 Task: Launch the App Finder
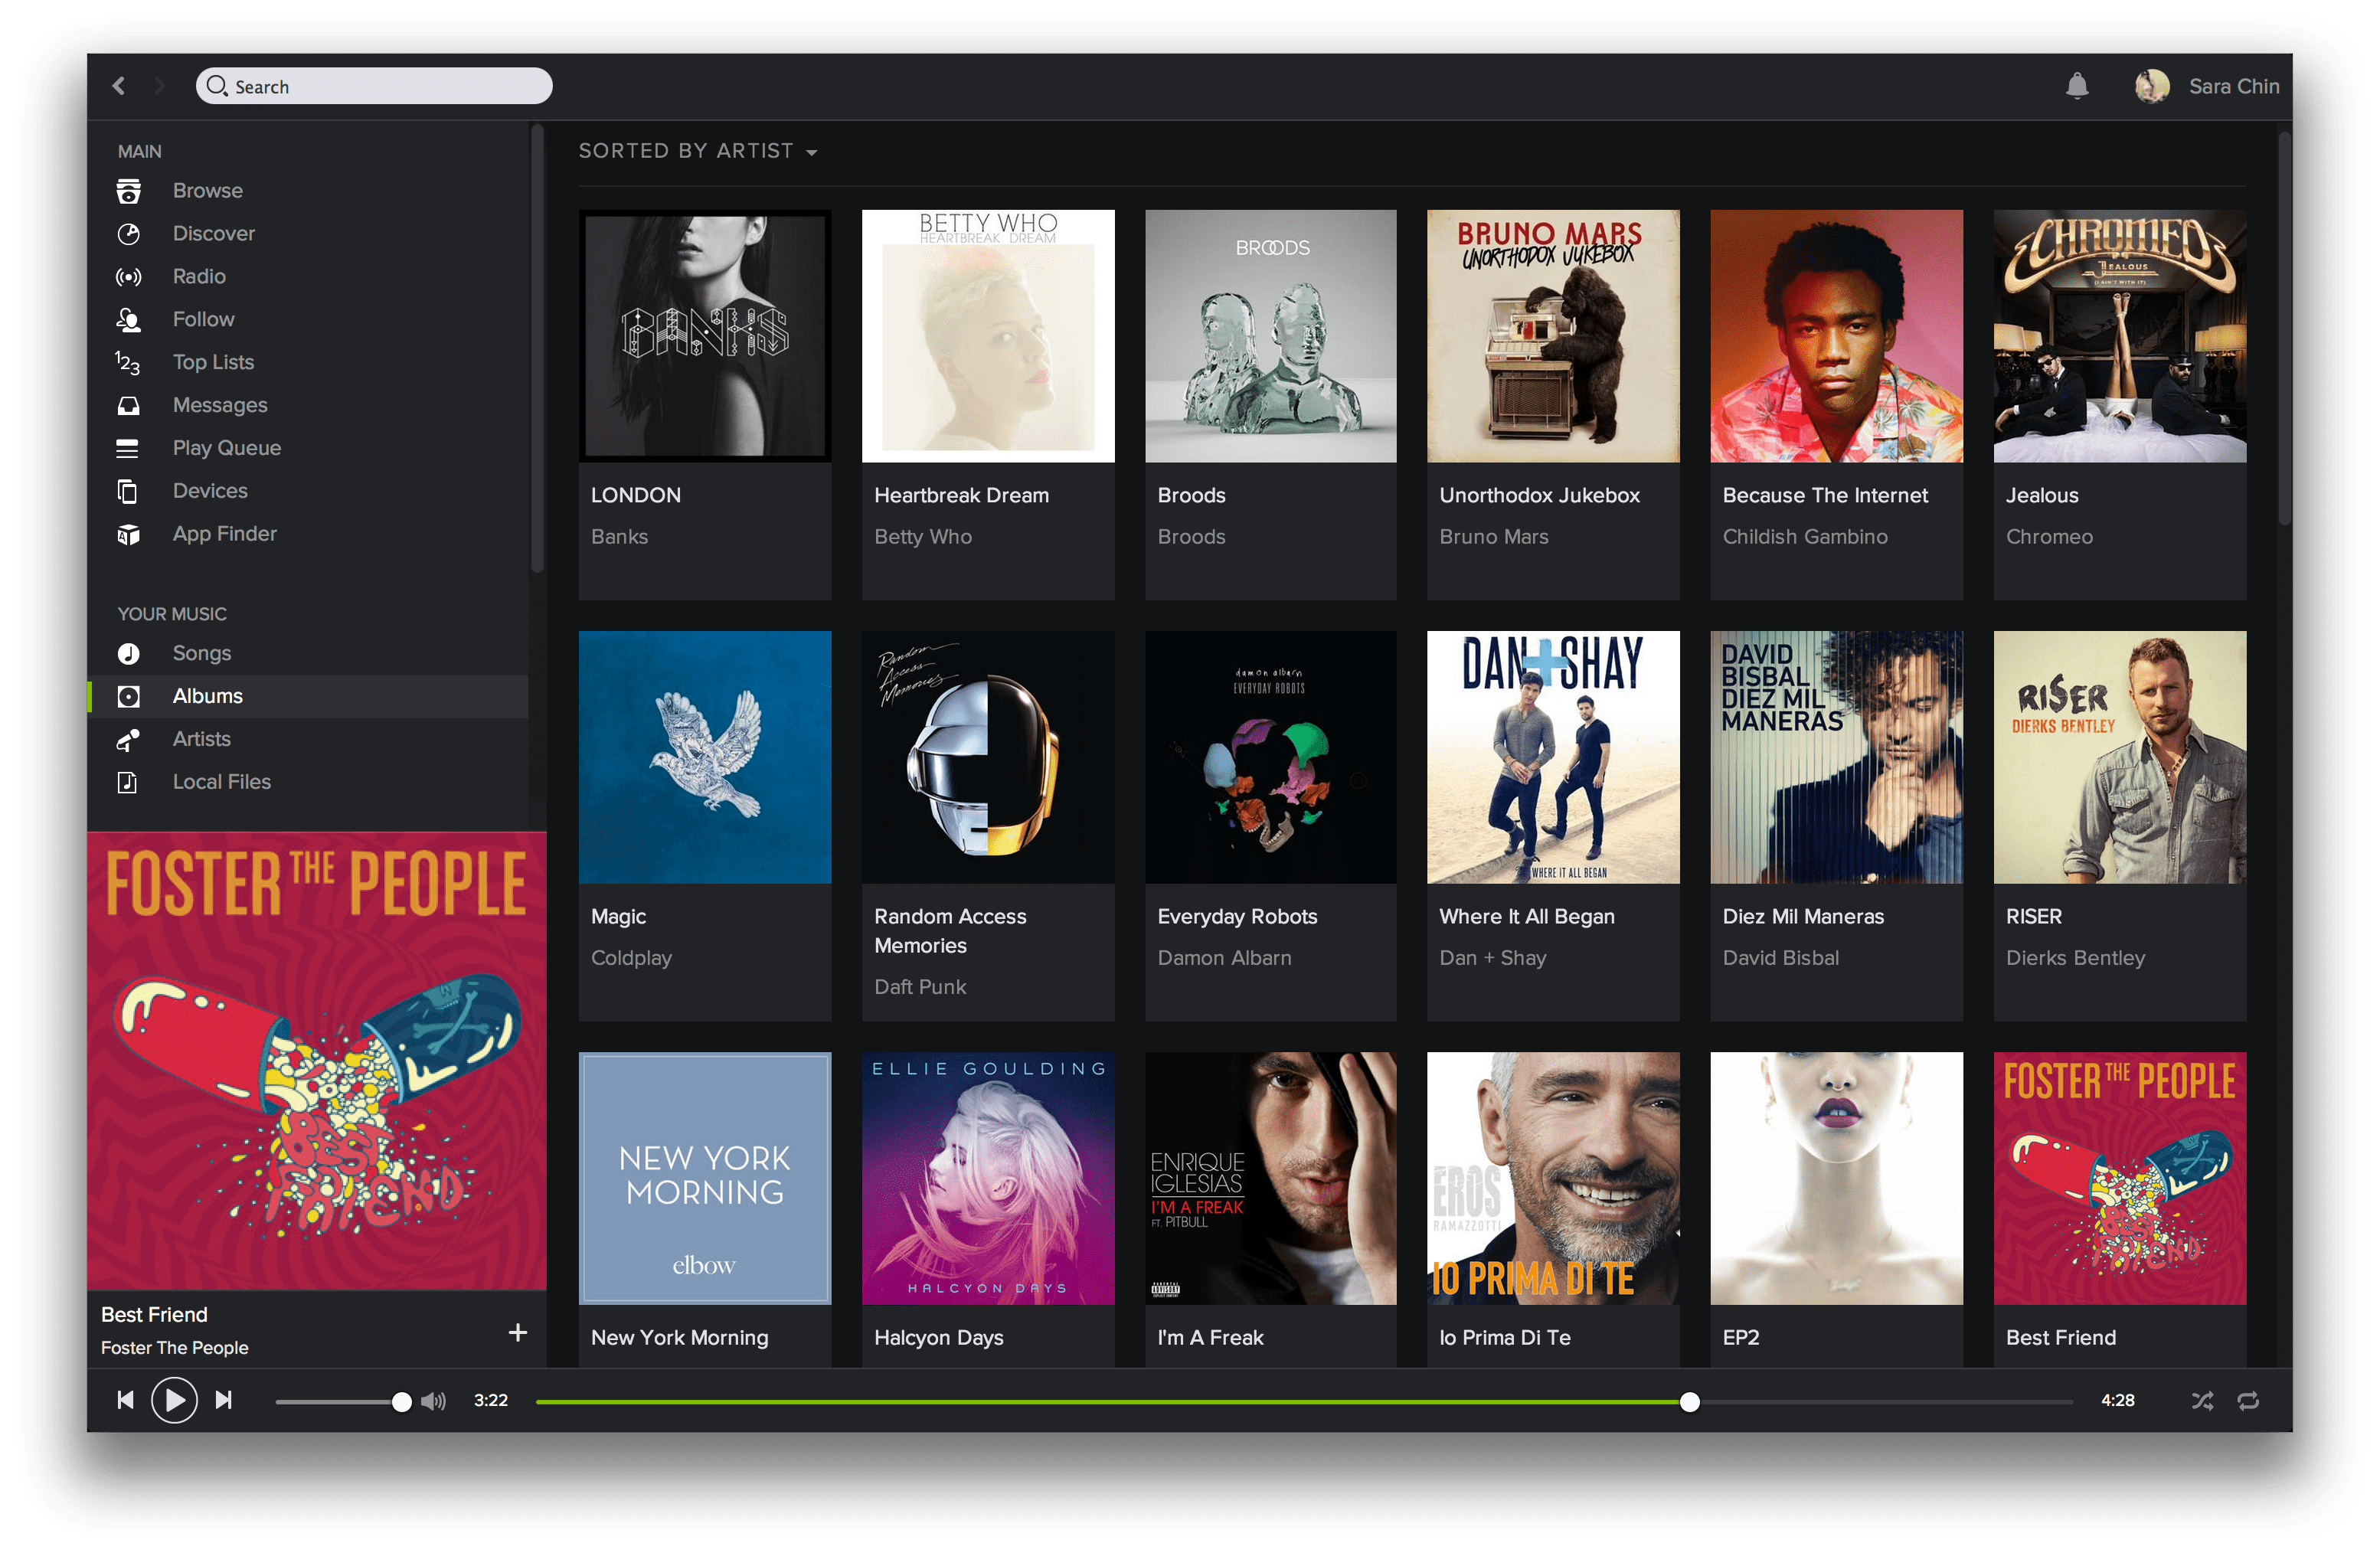click(224, 533)
